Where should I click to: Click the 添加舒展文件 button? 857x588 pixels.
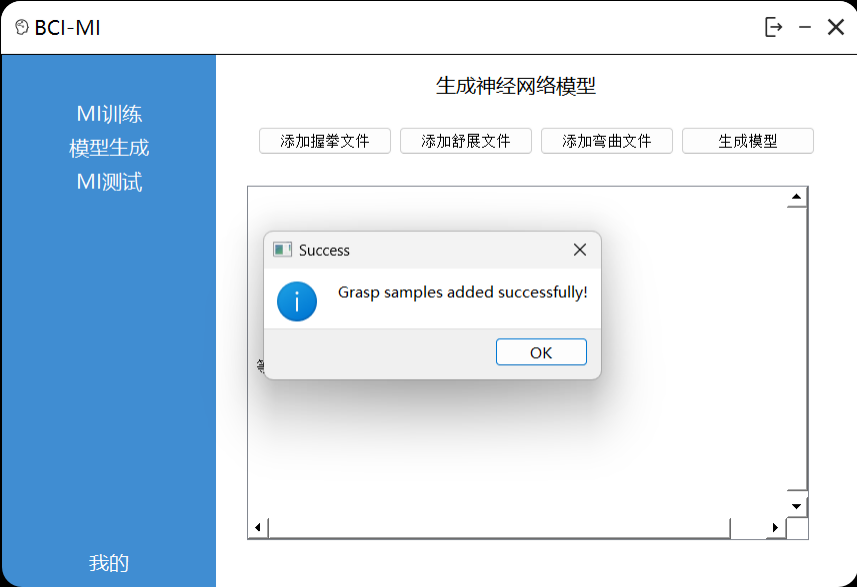coord(466,141)
